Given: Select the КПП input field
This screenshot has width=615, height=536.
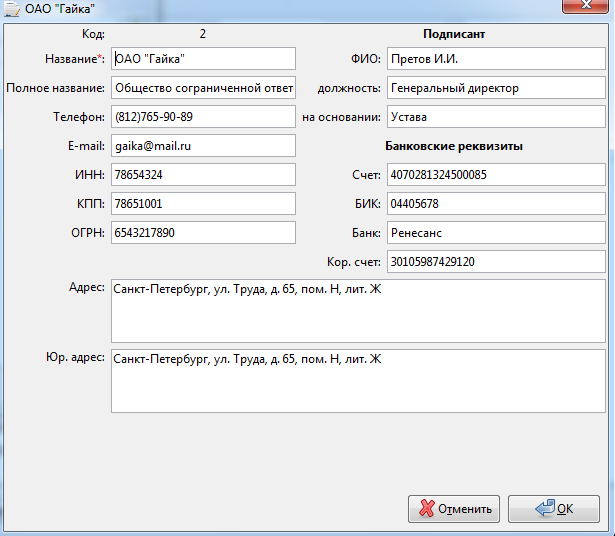Looking at the screenshot, I should tap(203, 204).
